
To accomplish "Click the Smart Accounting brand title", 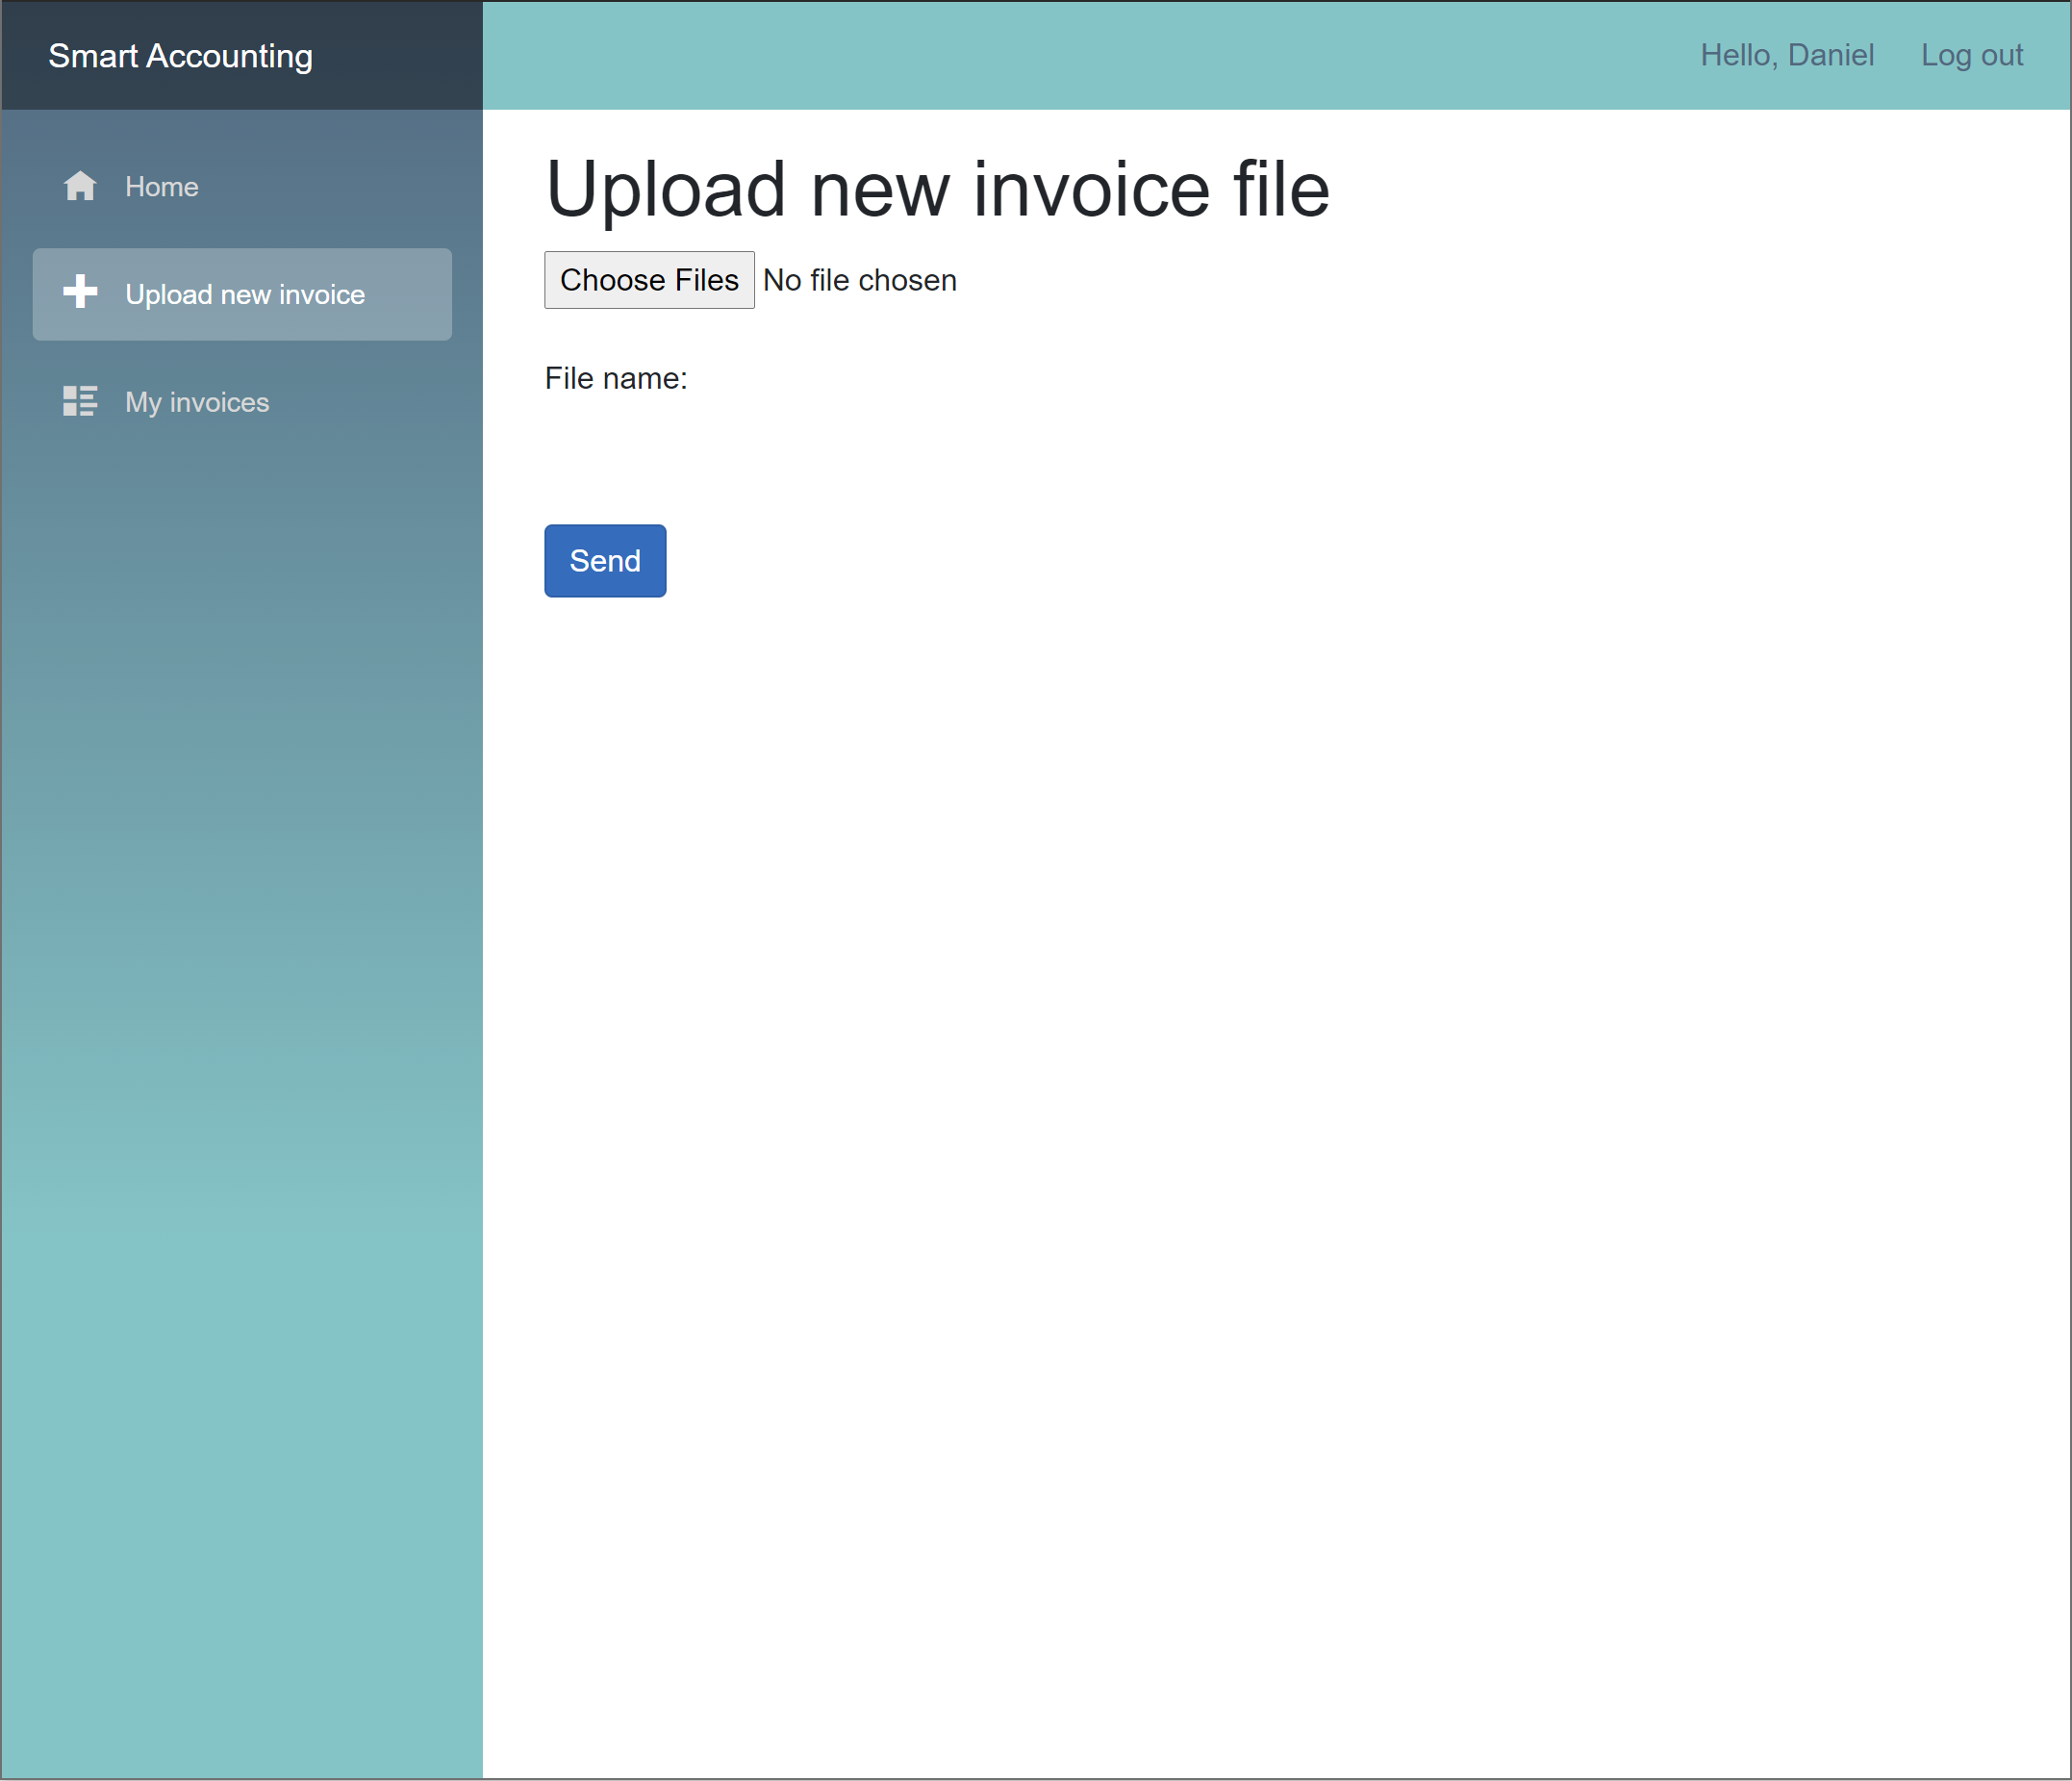I will pyautogui.click(x=180, y=56).
